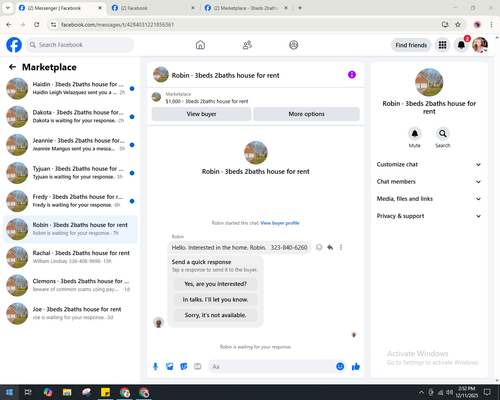Open the Tyjuan conversation
The image size is (500, 400).
(70, 173)
